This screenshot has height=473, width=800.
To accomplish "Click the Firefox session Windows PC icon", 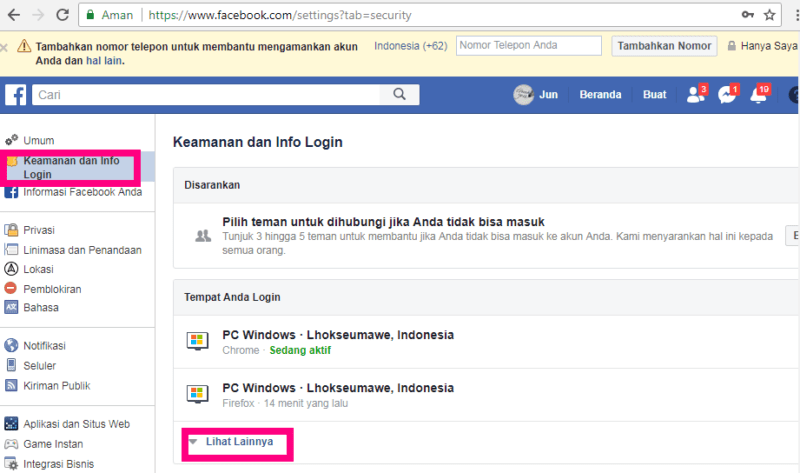I will 197,394.
